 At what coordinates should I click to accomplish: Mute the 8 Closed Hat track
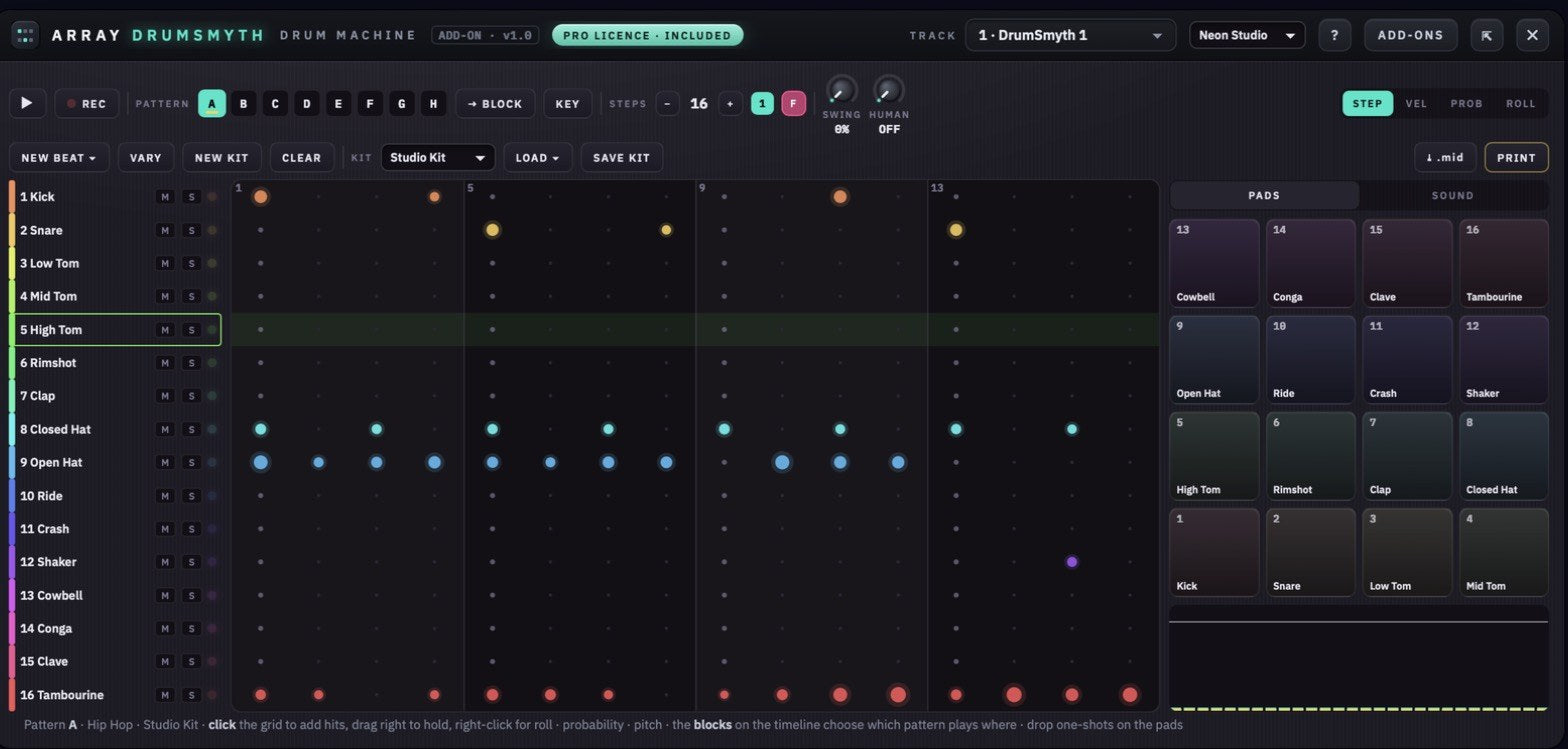pyautogui.click(x=165, y=429)
